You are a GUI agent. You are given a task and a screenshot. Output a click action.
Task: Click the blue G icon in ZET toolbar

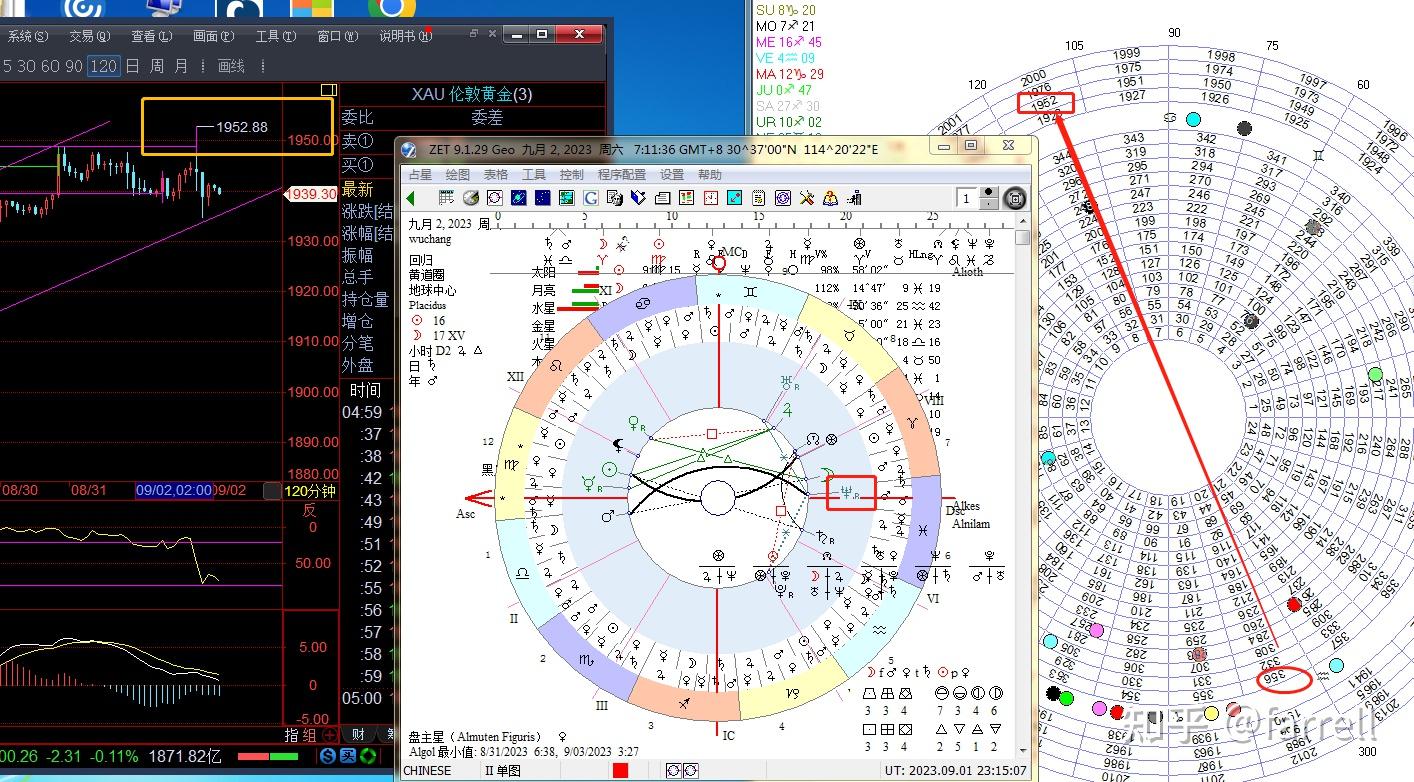pos(590,198)
